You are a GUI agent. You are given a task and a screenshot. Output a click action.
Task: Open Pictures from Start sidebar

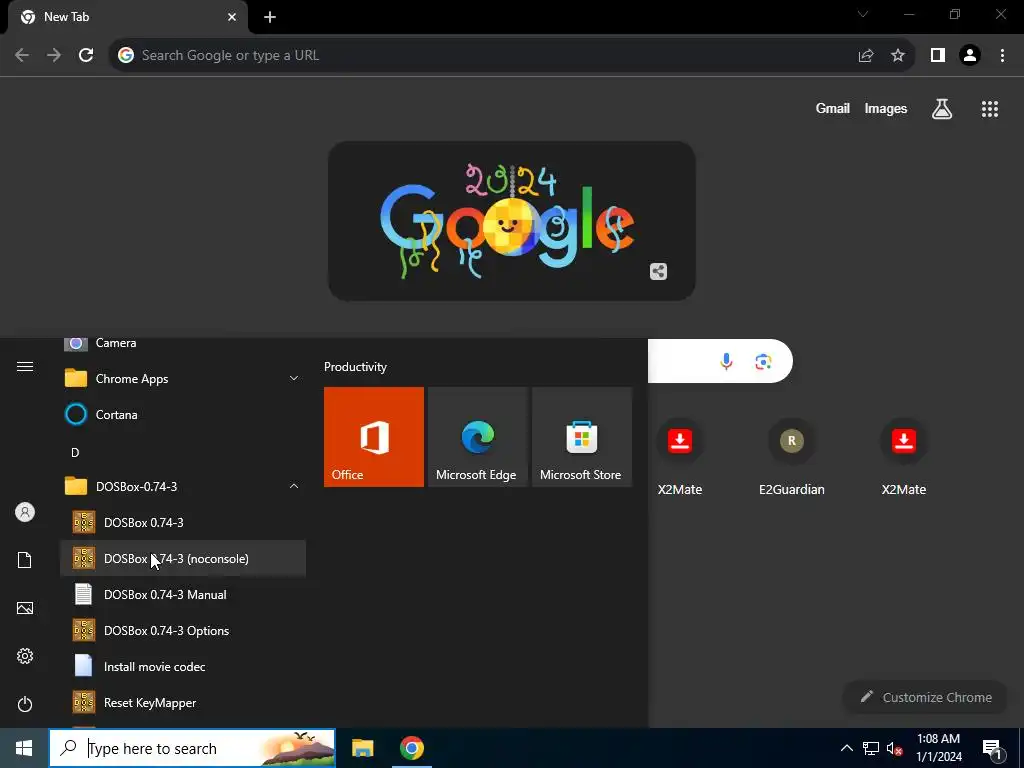(x=25, y=608)
